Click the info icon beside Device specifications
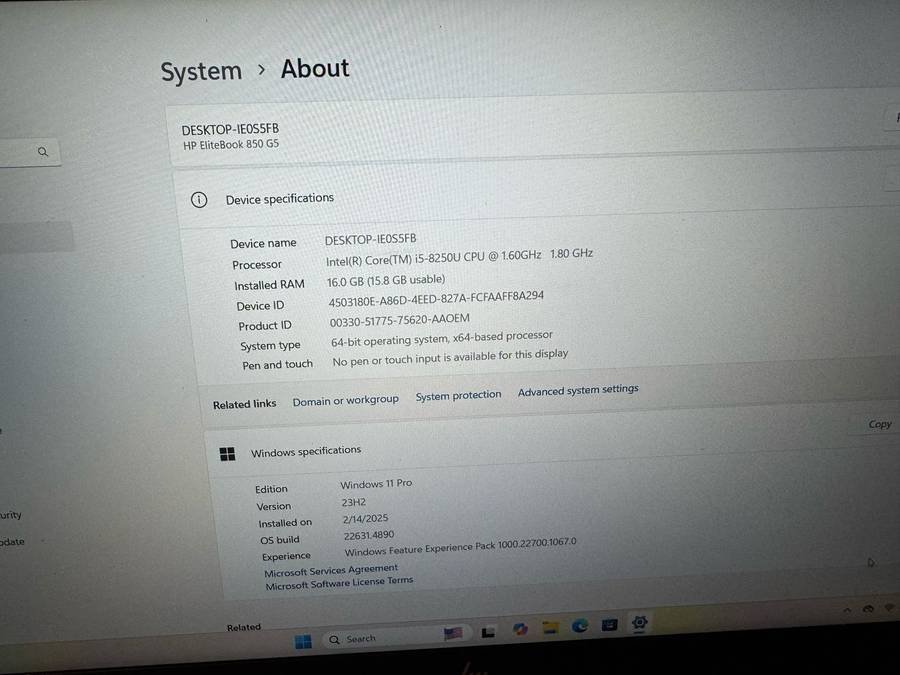Screen dimensions: 900x675 [199, 200]
